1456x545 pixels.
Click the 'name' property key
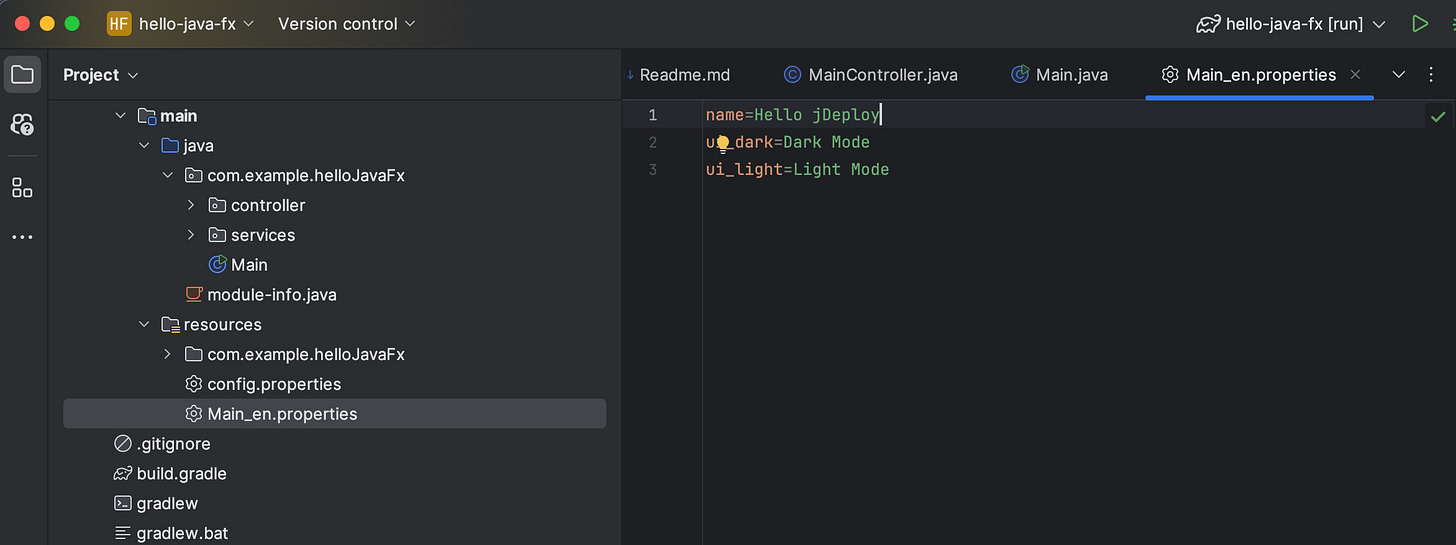point(725,116)
